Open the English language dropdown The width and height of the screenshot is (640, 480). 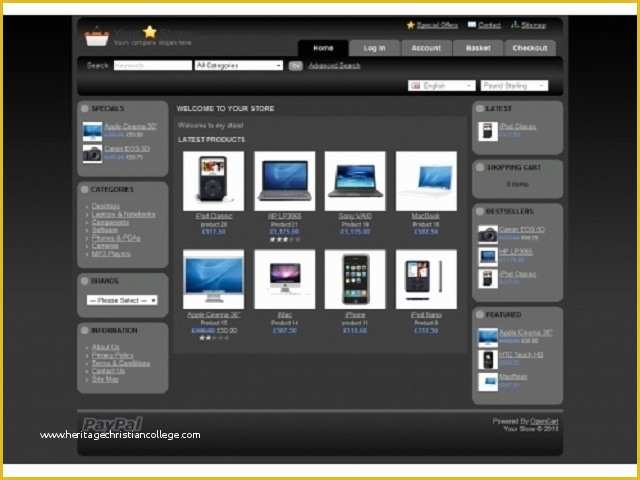442,85
